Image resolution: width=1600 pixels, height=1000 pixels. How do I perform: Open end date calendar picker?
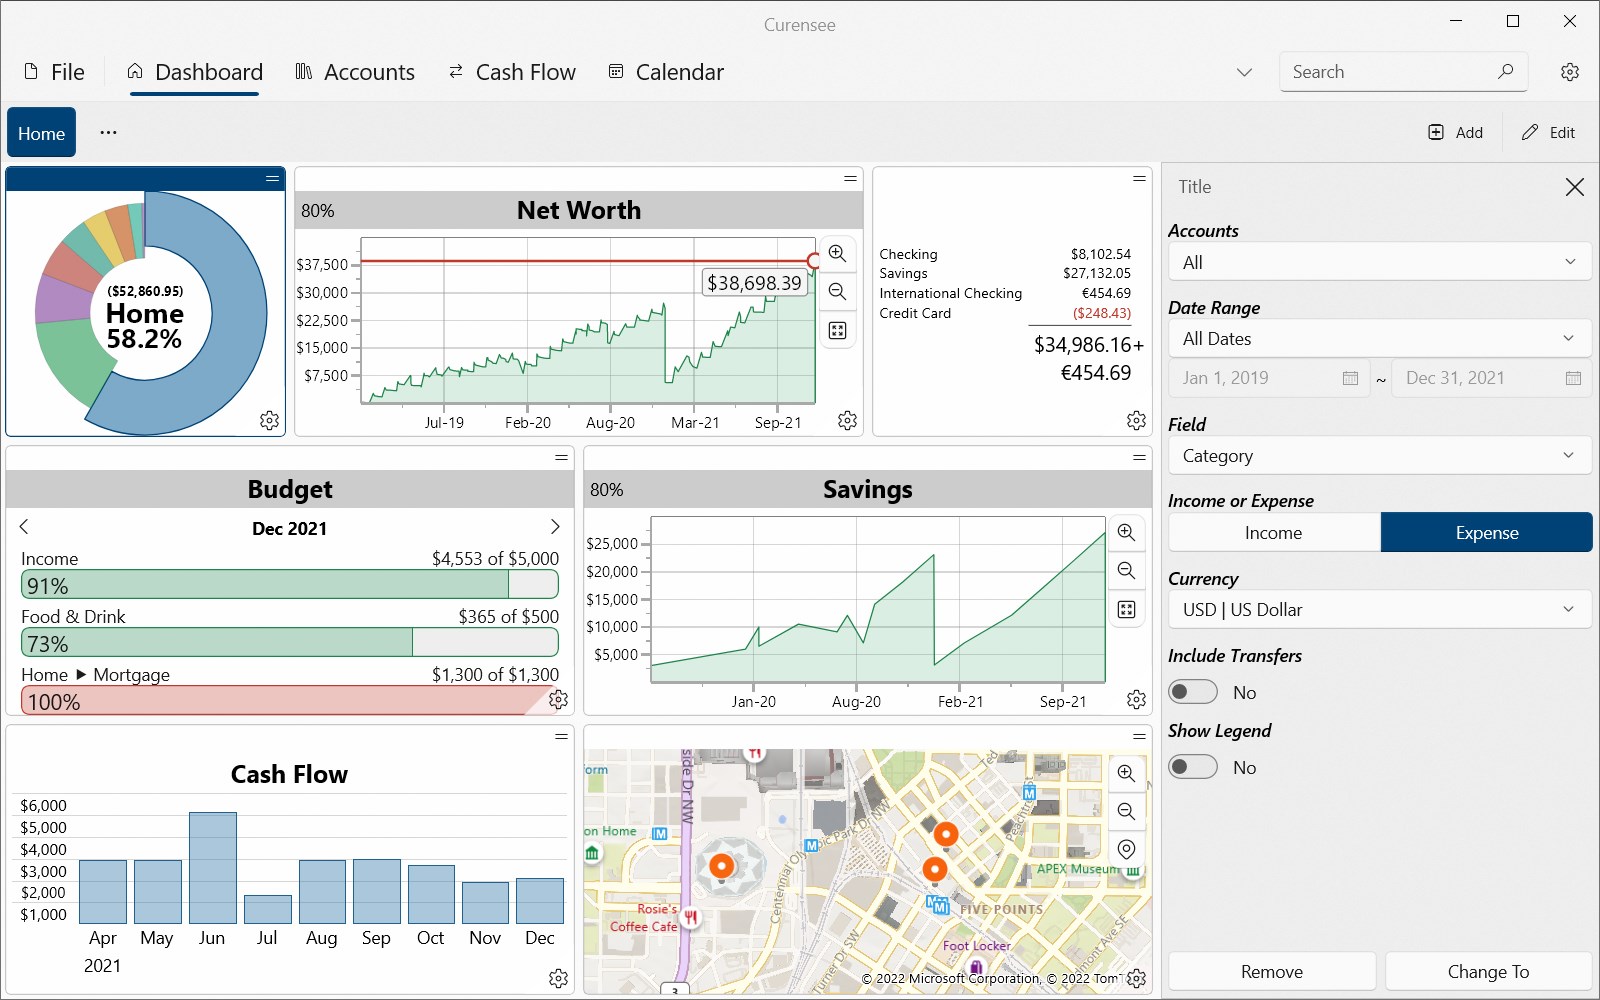(x=1573, y=378)
